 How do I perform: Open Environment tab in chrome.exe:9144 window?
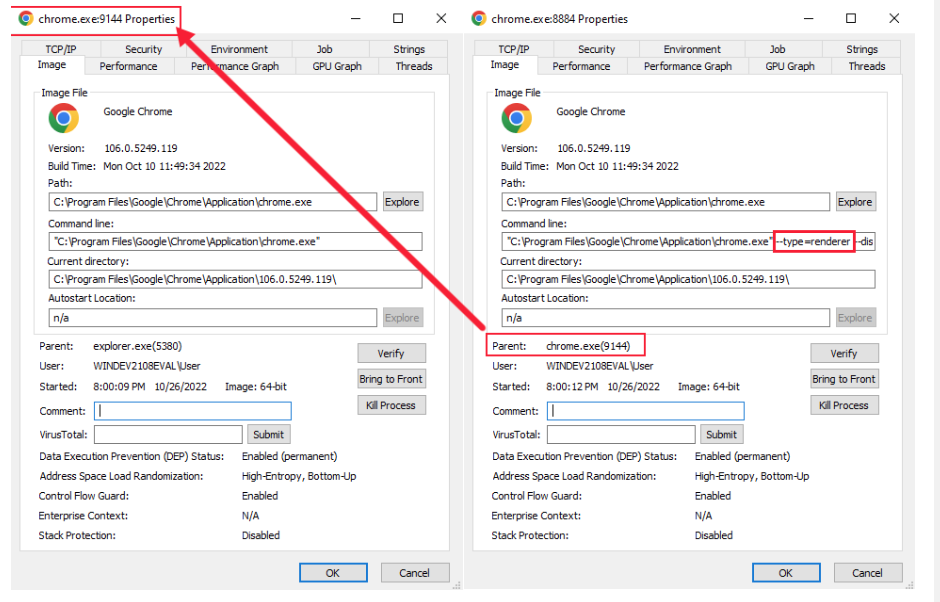(x=239, y=49)
